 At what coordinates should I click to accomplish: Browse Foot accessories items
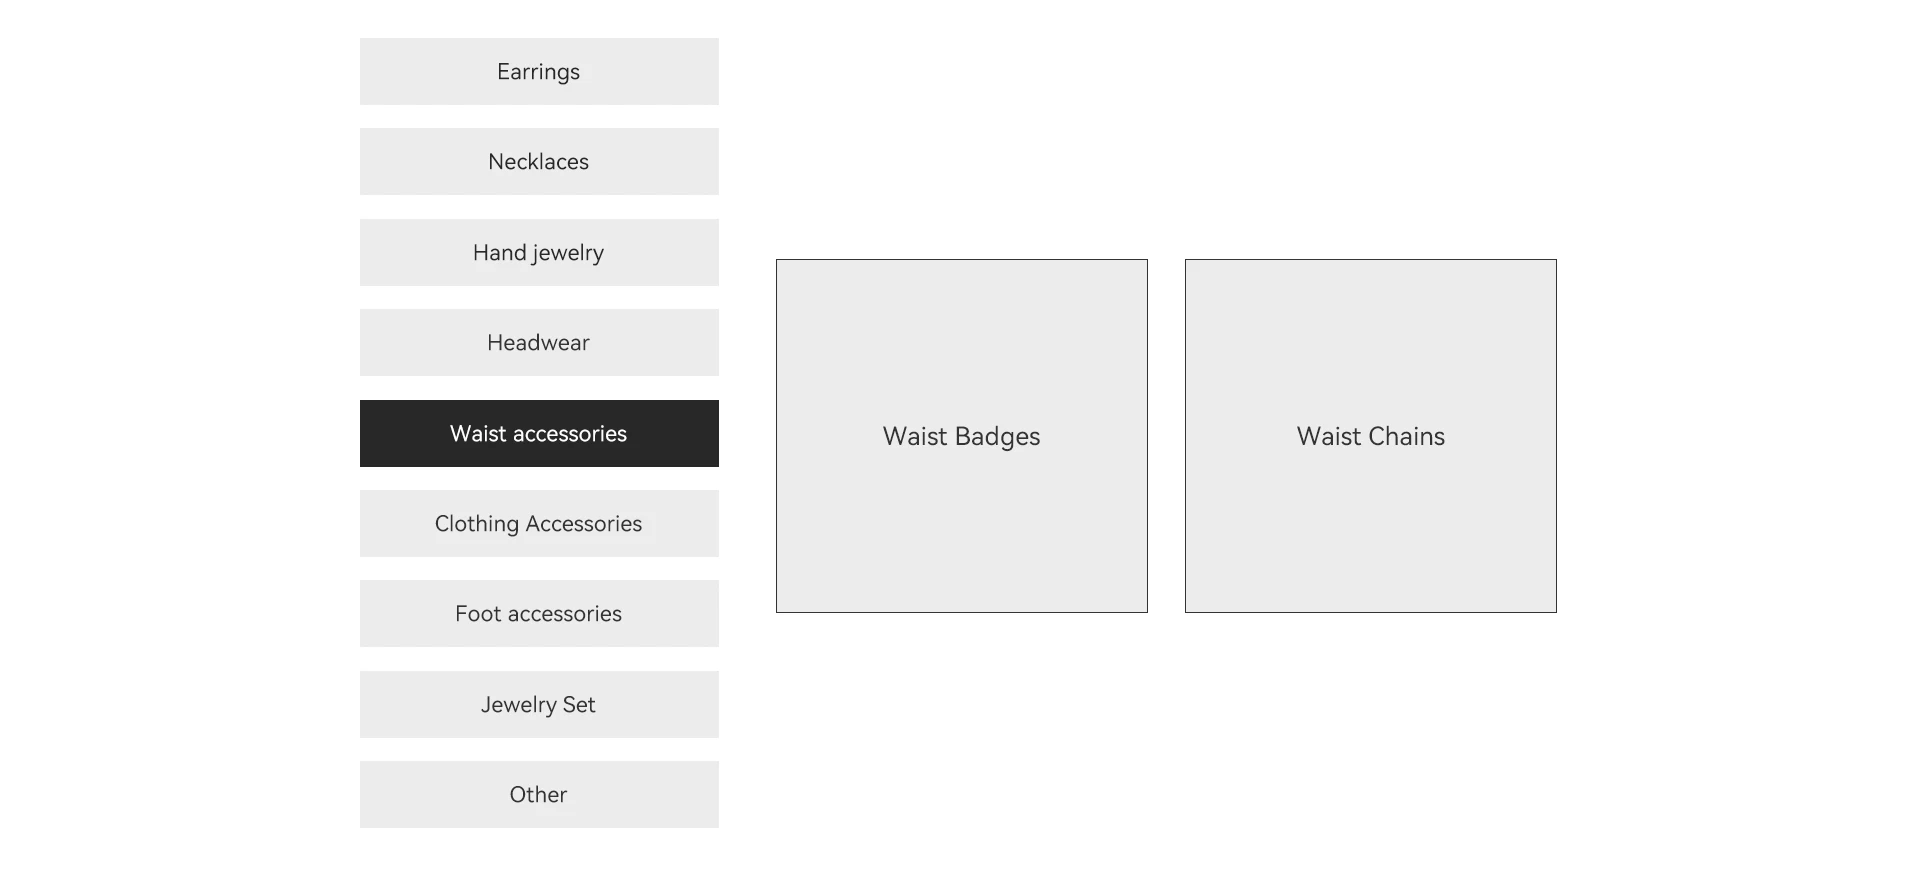(x=539, y=614)
